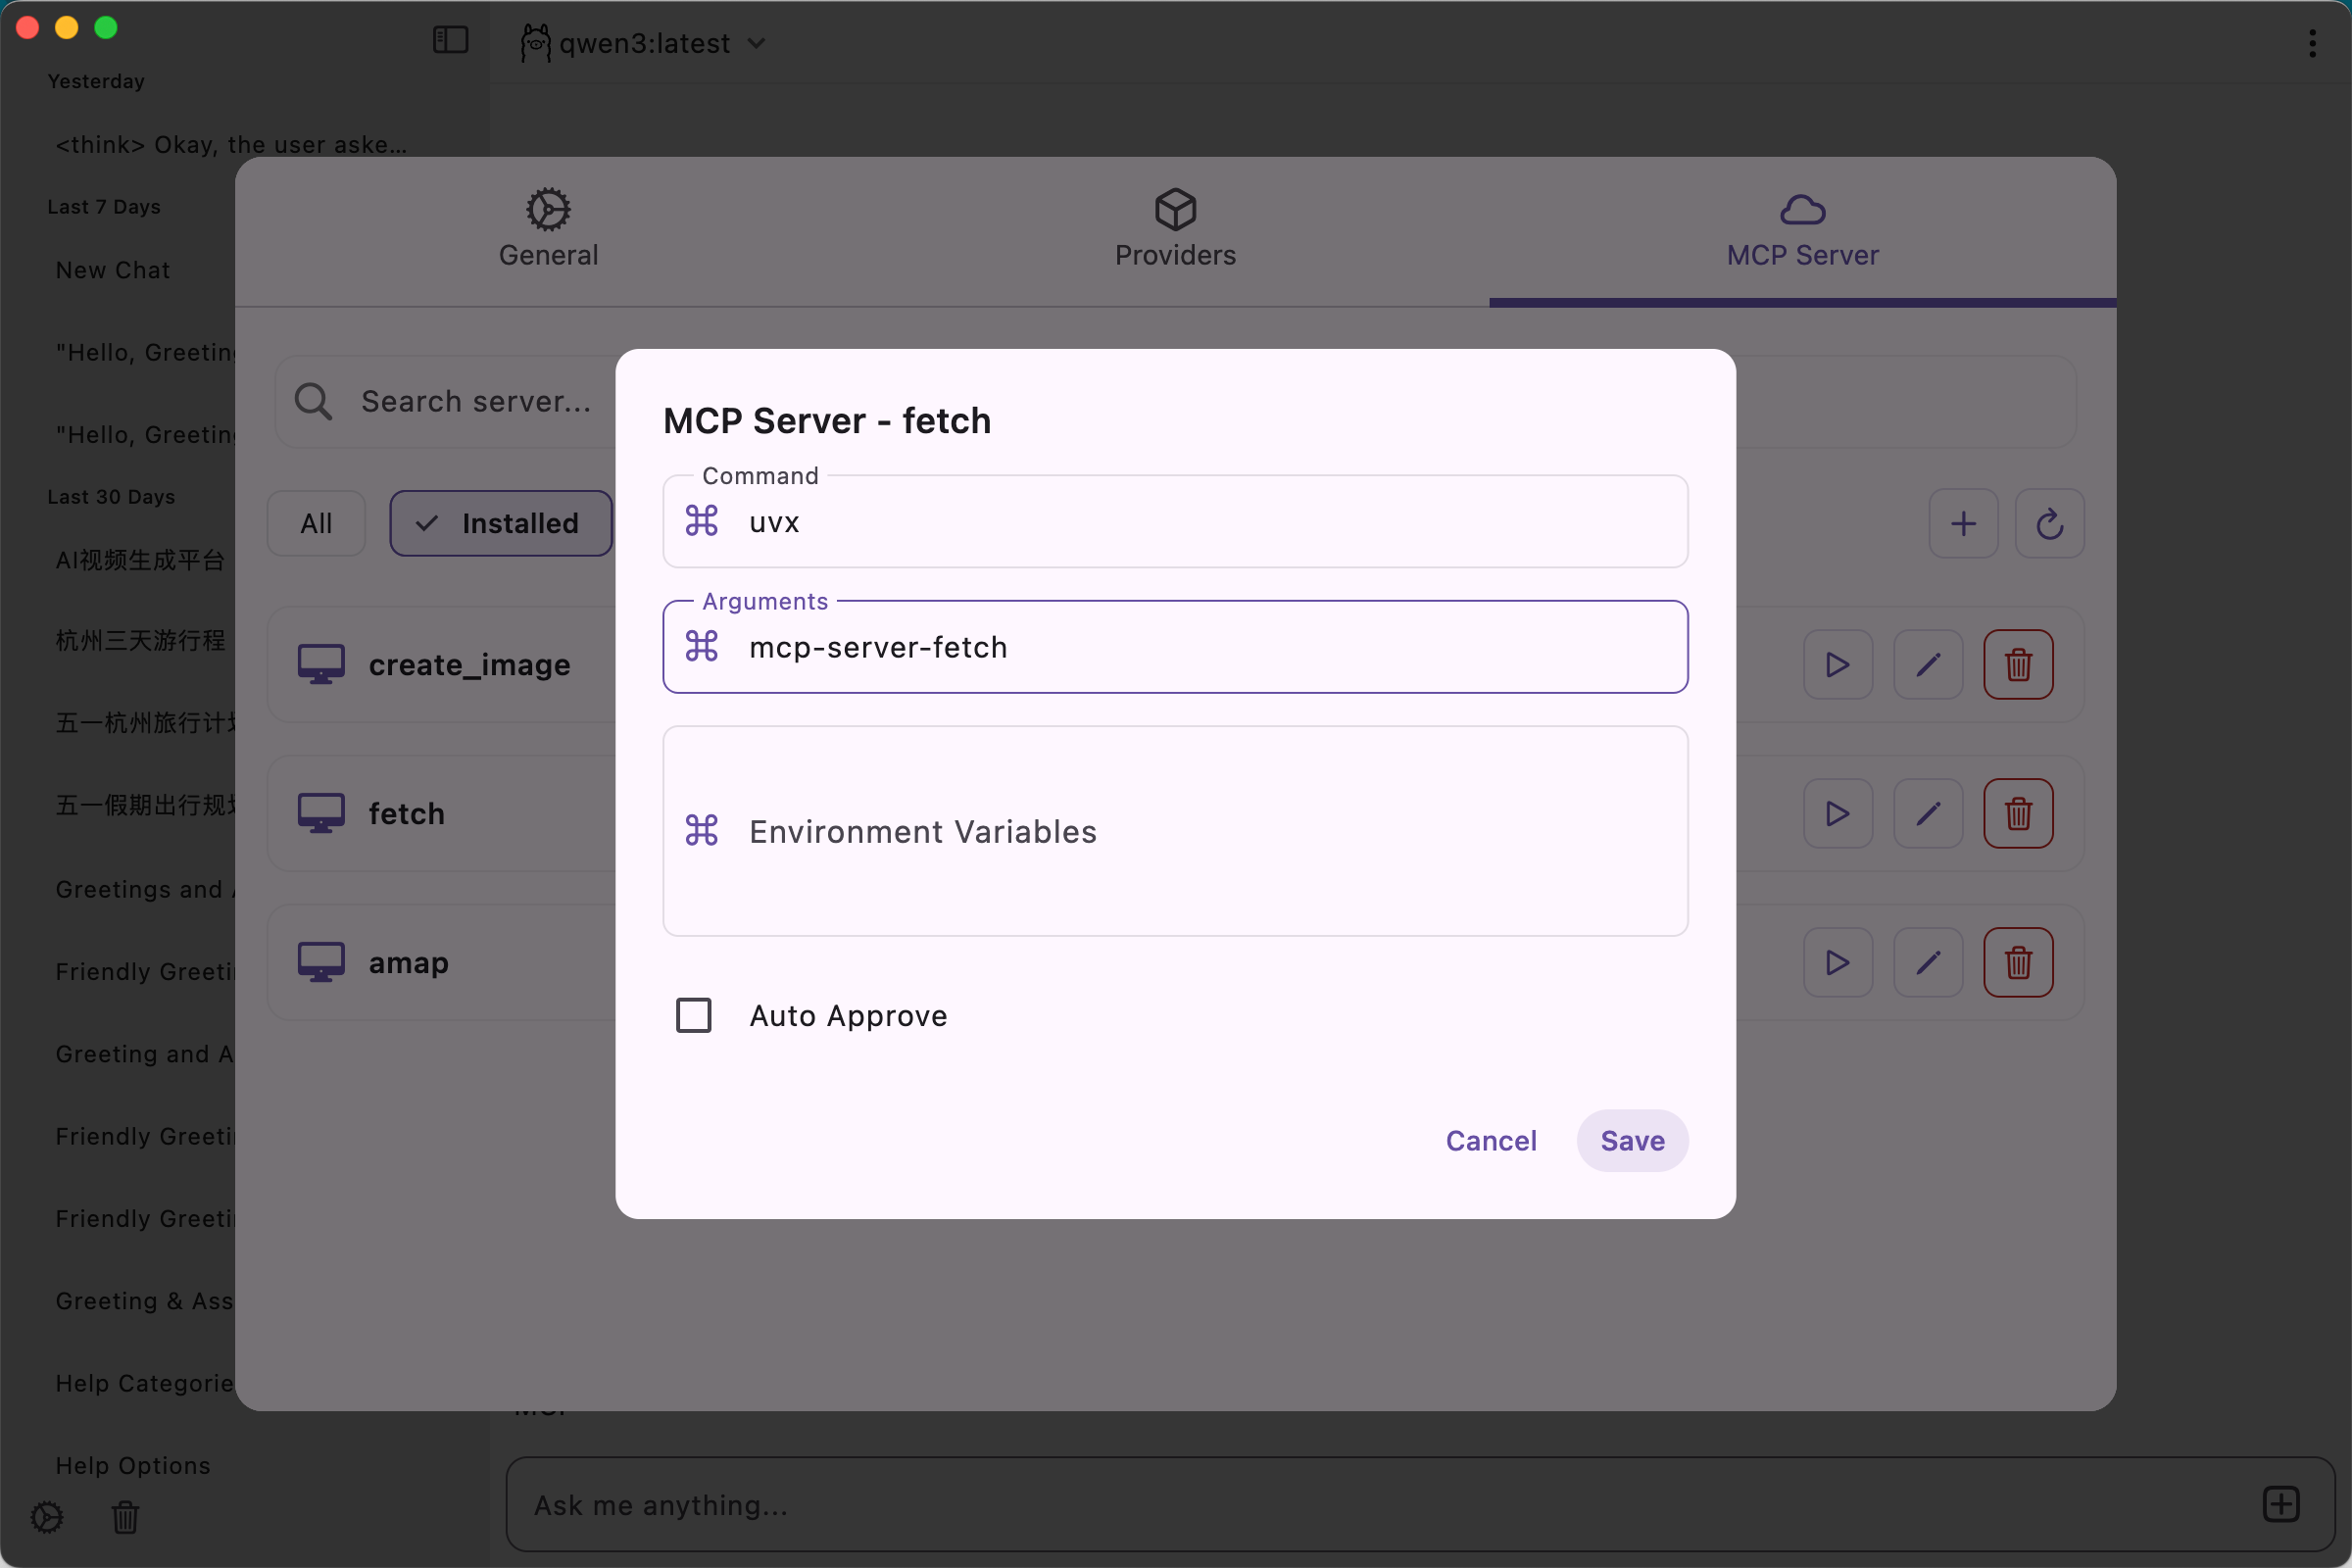2352x1568 pixels.
Task: Expand the qwen3:latest model dropdown
Action: 644,43
